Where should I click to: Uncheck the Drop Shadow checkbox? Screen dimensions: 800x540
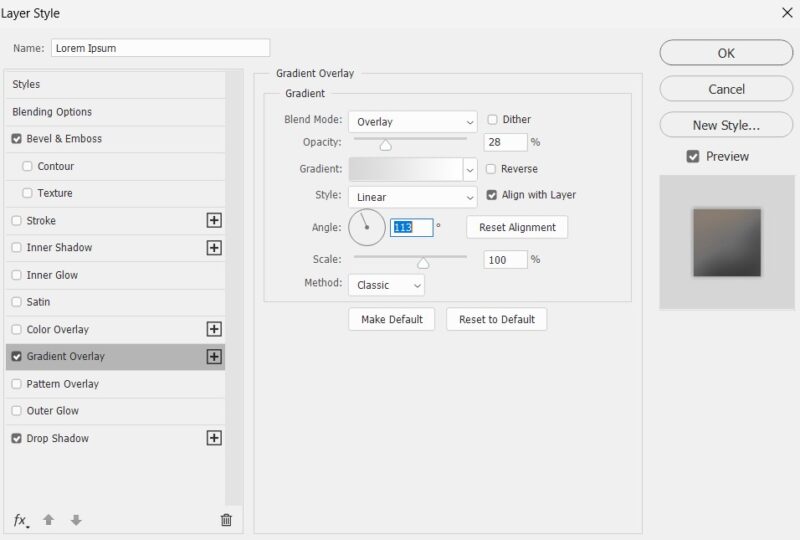[x=17, y=438]
